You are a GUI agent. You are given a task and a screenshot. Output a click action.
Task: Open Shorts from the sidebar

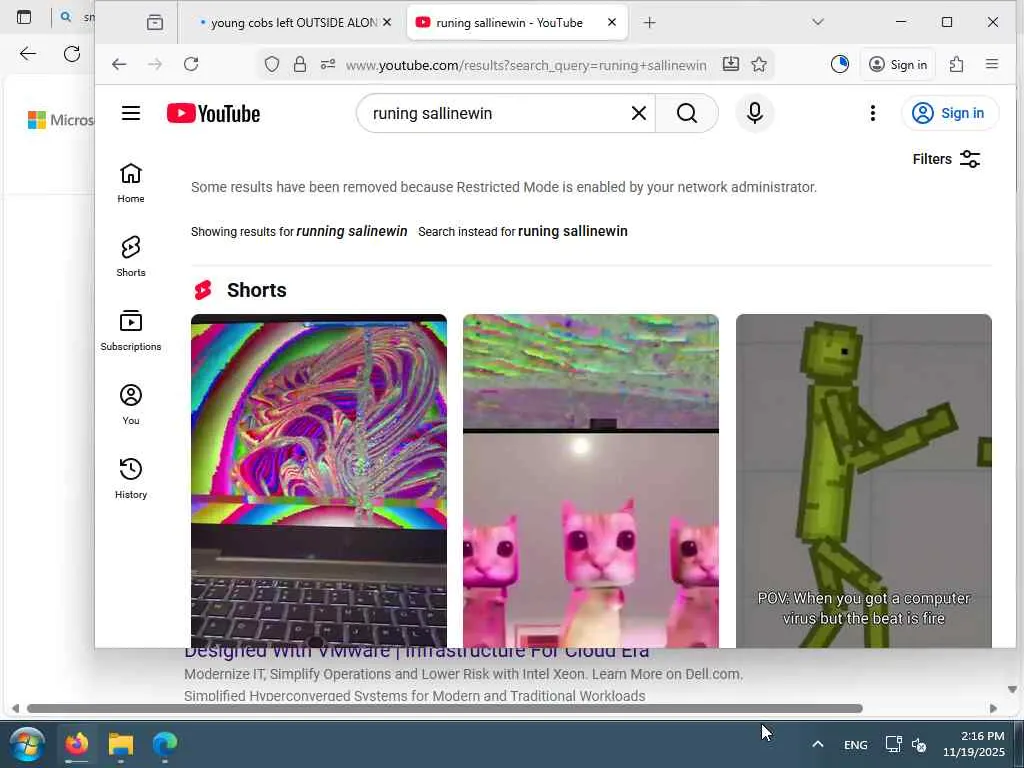click(131, 257)
